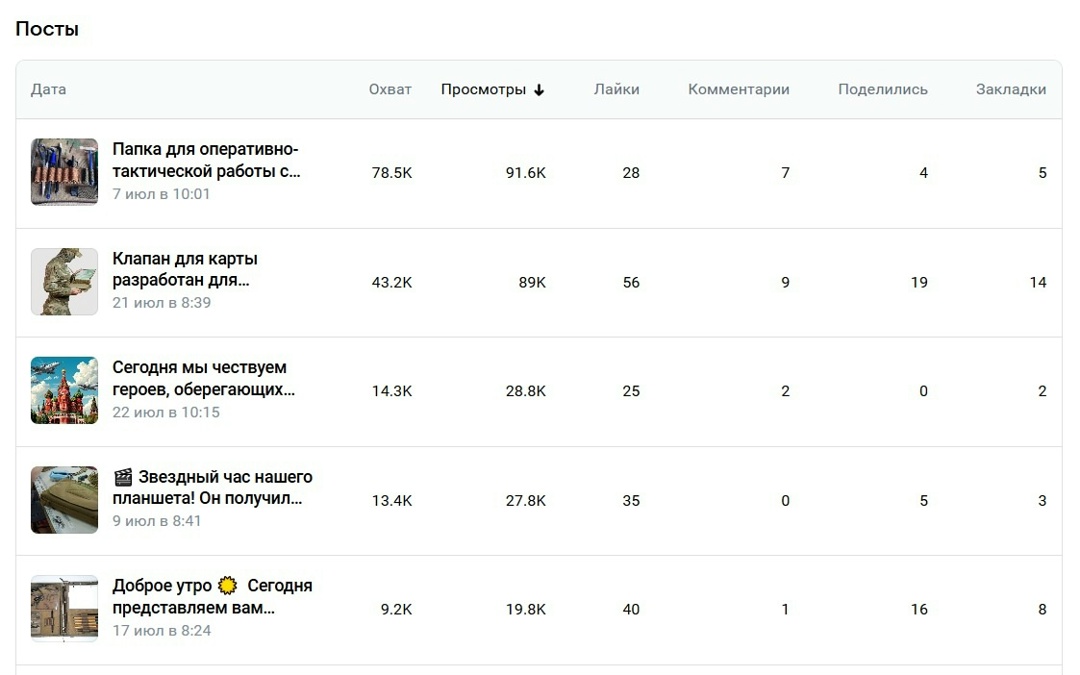
Task: Click the sort arrow next to Просмотры
Action: 539,90
